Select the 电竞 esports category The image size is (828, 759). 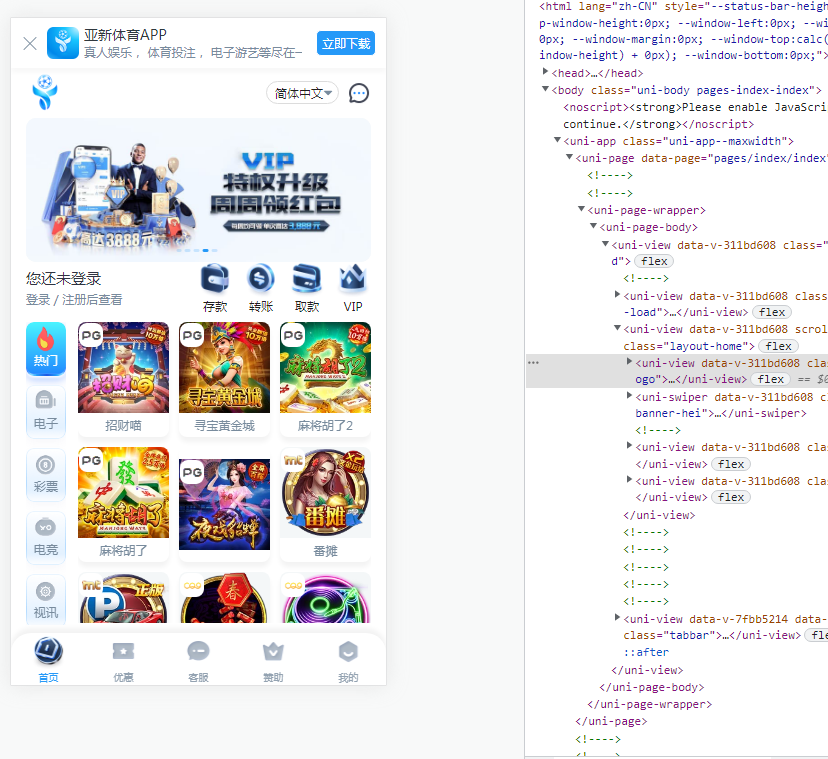pyautogui.click(x=46, y=538)
